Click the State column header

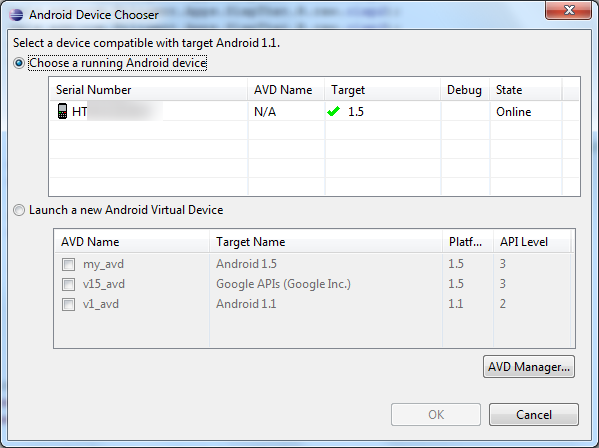pyautogui.click(x=526, y=90)
